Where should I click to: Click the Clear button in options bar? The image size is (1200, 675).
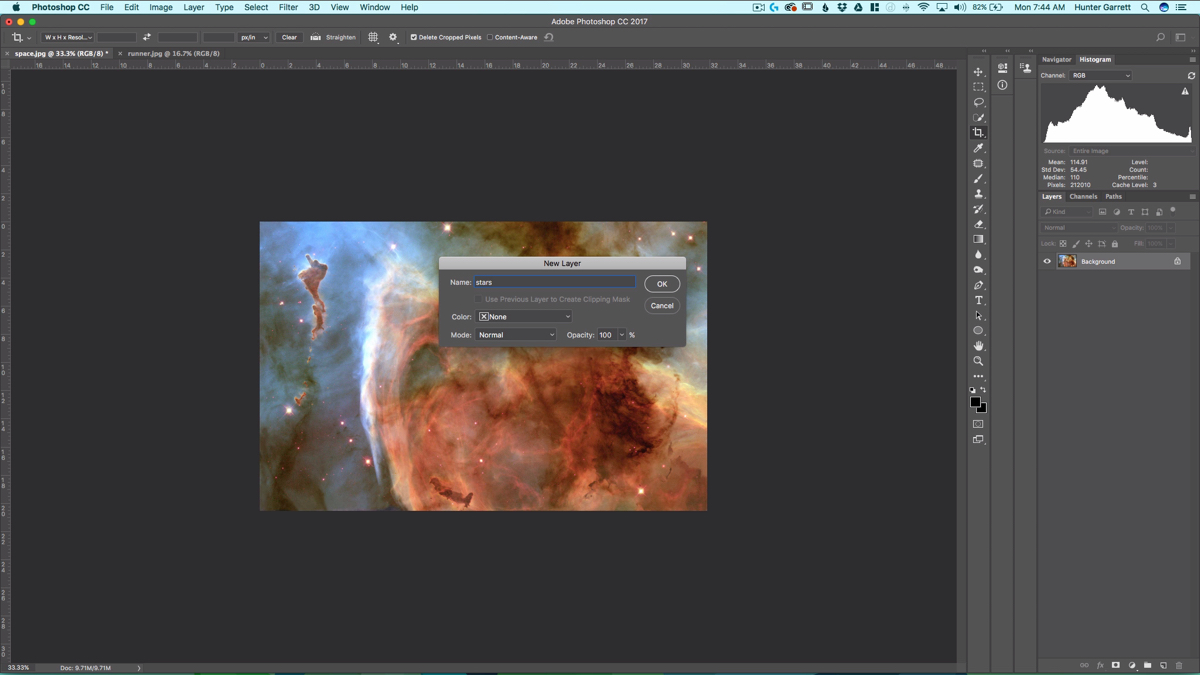pos(289,37)
